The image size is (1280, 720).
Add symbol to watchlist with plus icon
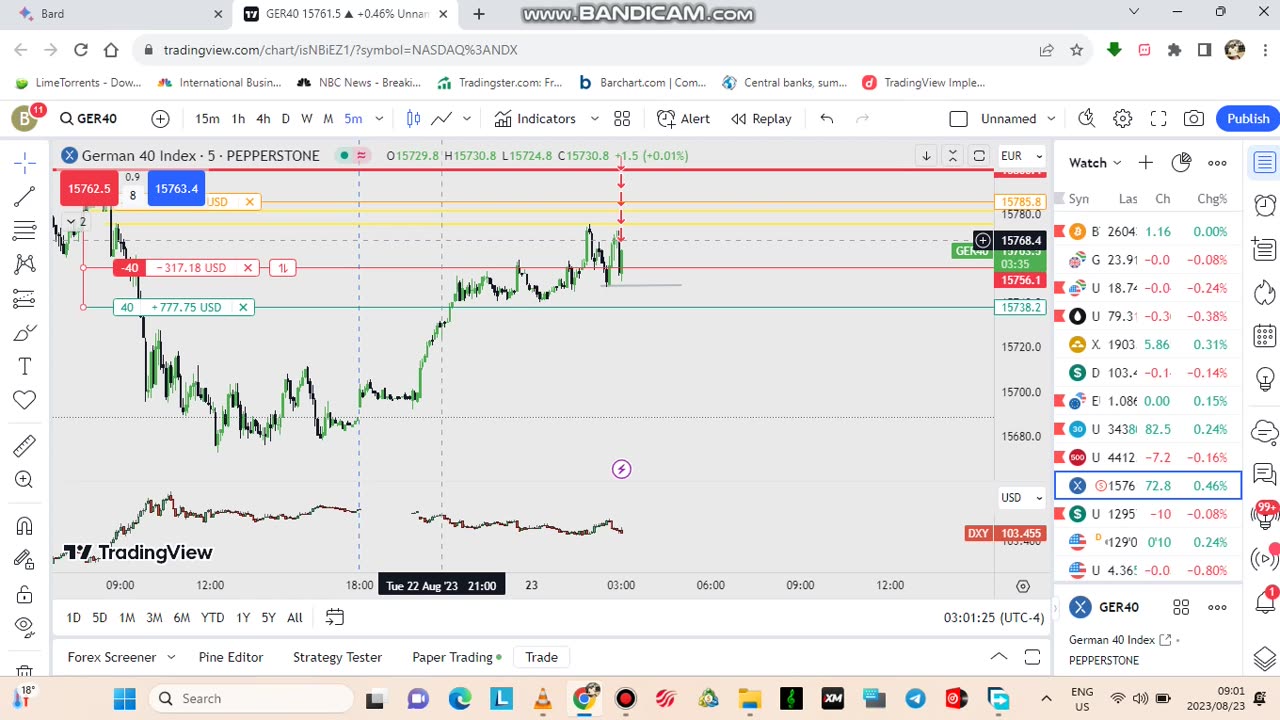pos(1145,162)
